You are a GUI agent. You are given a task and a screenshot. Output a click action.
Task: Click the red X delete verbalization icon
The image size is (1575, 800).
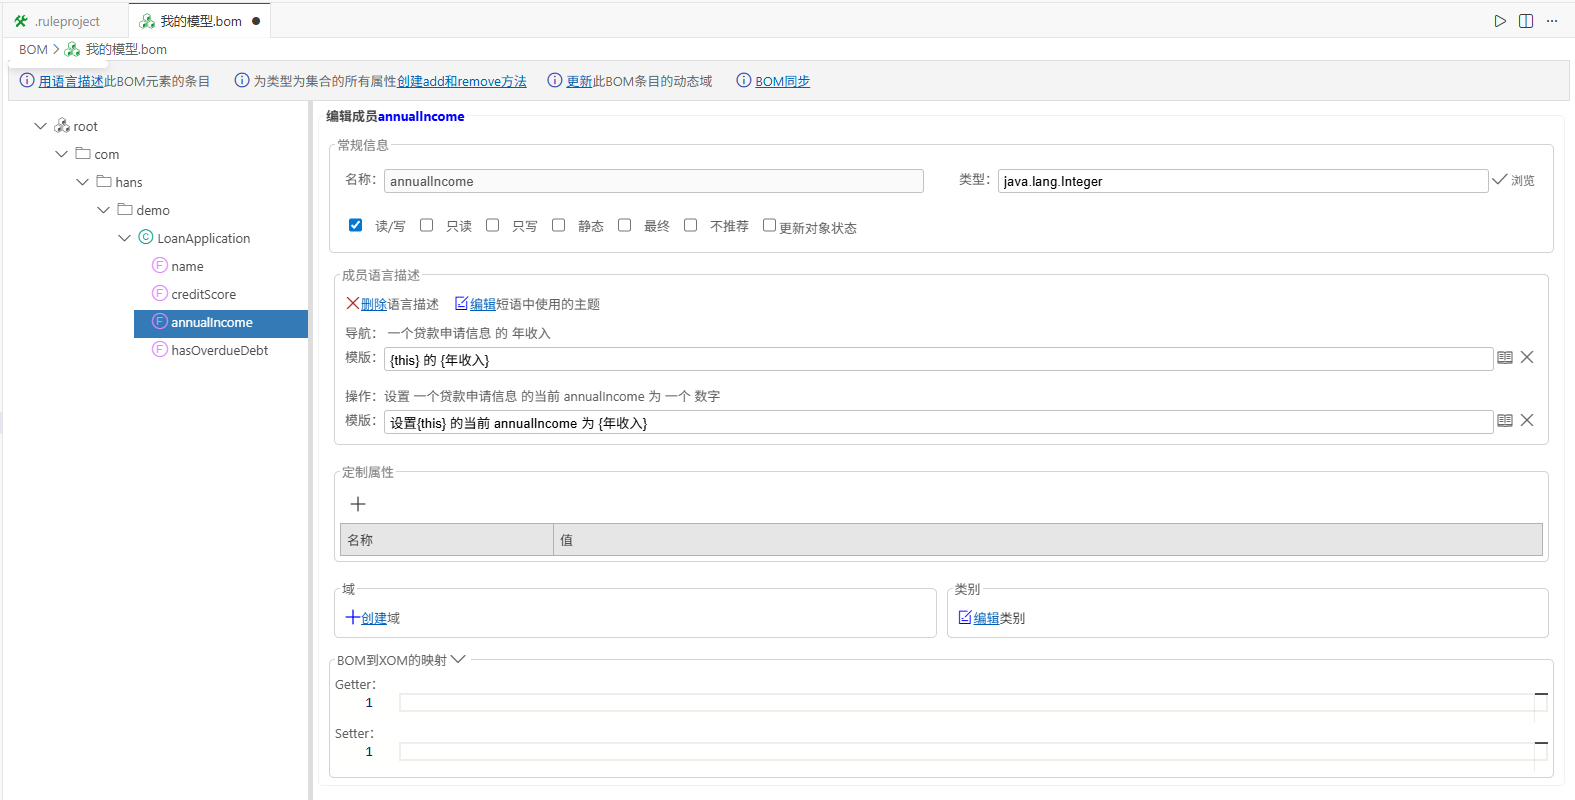(x=353, y=304)
